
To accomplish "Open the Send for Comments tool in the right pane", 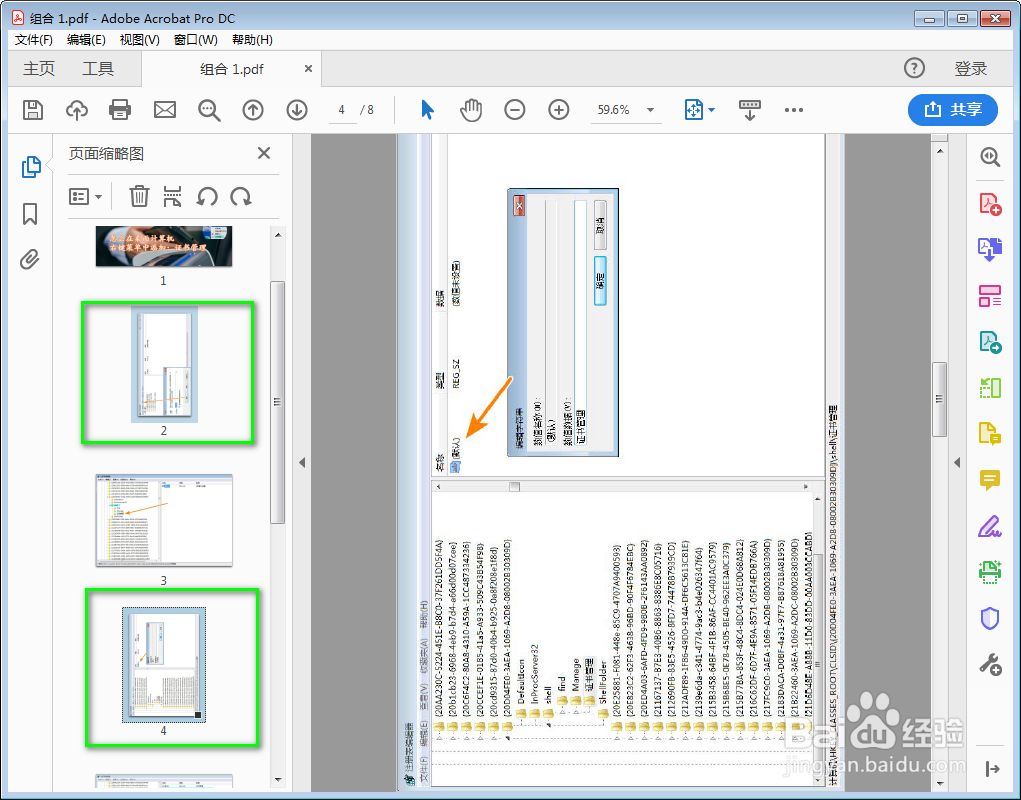I will pyautogui.click(x=990, y=434).
